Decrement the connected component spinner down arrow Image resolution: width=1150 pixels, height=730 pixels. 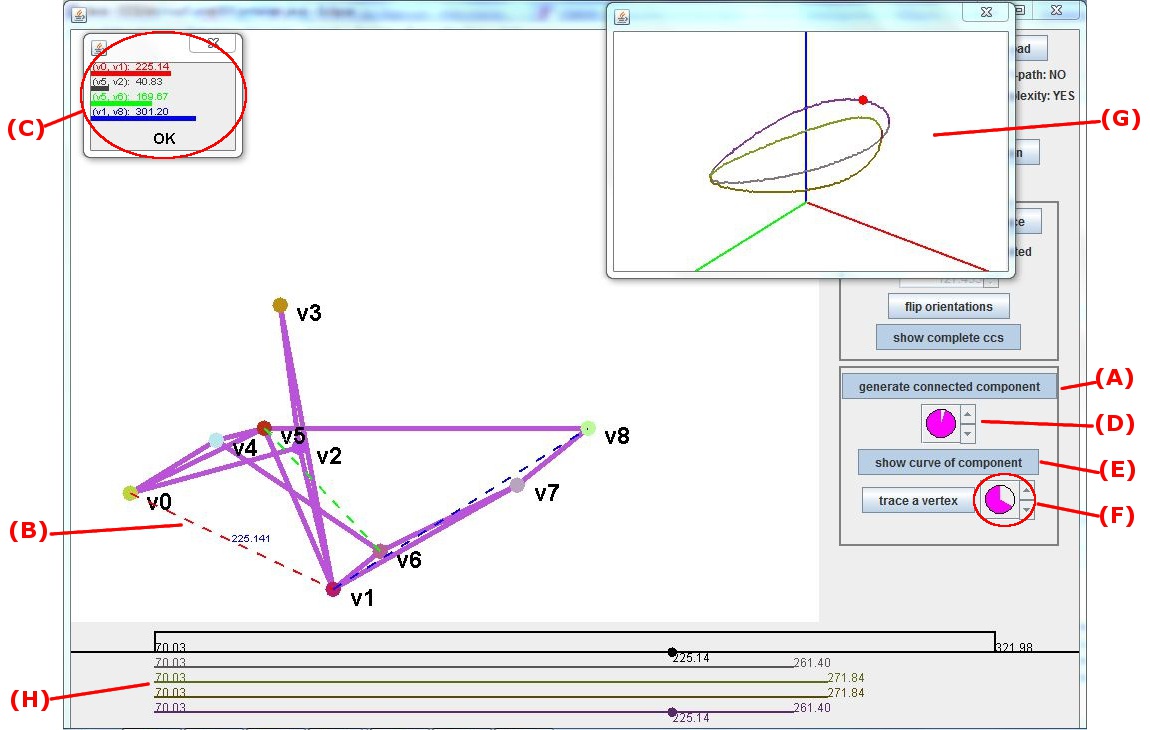pos(967,433)
